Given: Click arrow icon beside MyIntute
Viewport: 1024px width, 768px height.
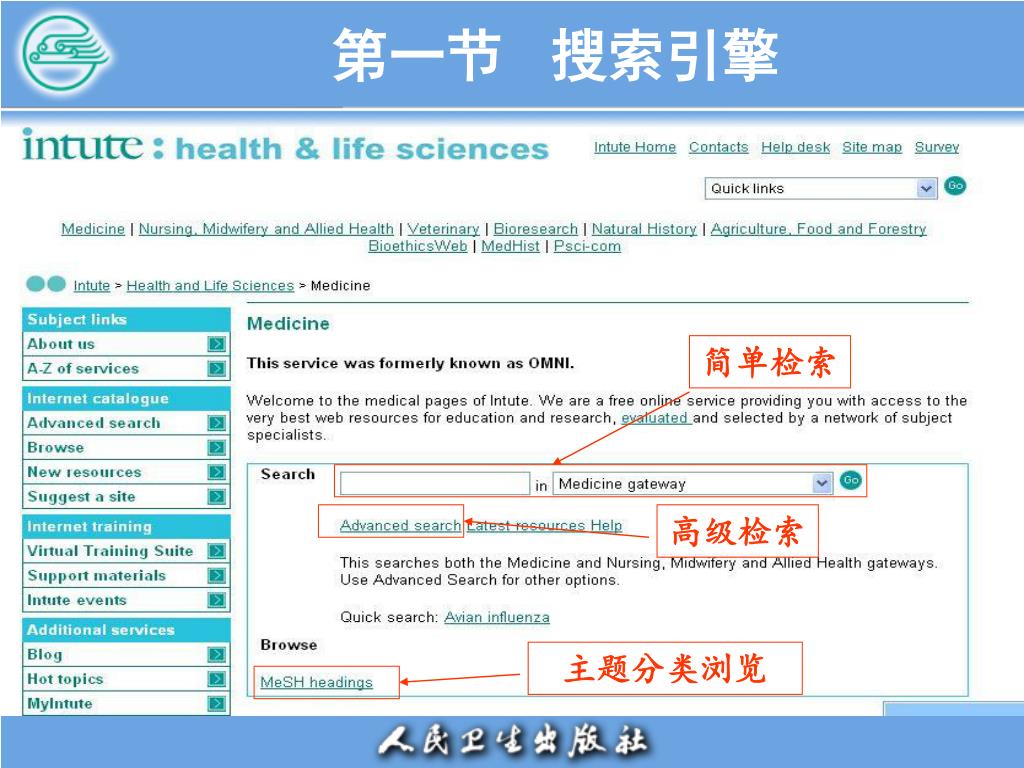Looking at the screenshot, I should click(217, 704).
